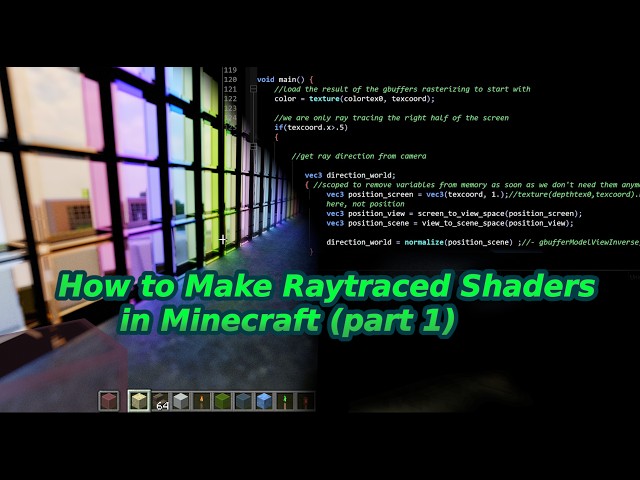The image size is (640, 480).
Task: Click the '//load the result of the gbuffers' comment
Action: (x=402, y=89)
